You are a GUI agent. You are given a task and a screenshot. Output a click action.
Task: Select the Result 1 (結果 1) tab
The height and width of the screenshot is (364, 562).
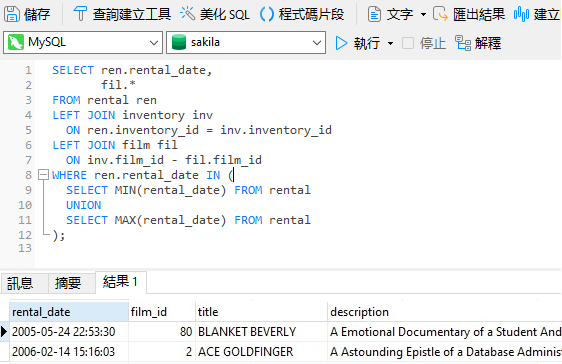tap(121, 282)
